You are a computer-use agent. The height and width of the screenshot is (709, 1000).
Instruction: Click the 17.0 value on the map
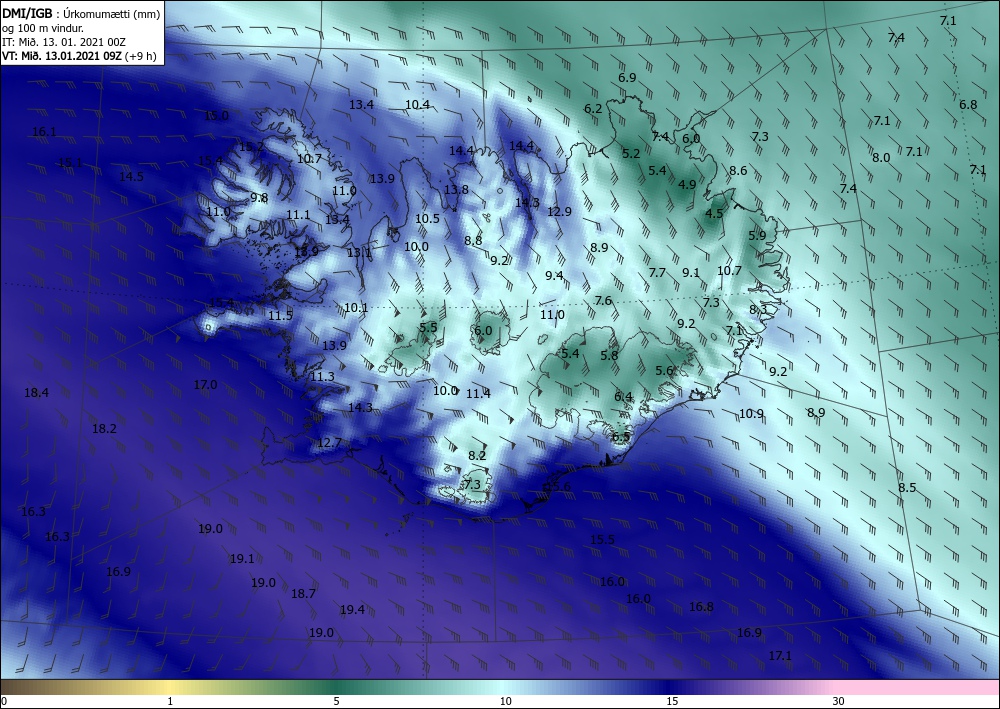[205, 384]
